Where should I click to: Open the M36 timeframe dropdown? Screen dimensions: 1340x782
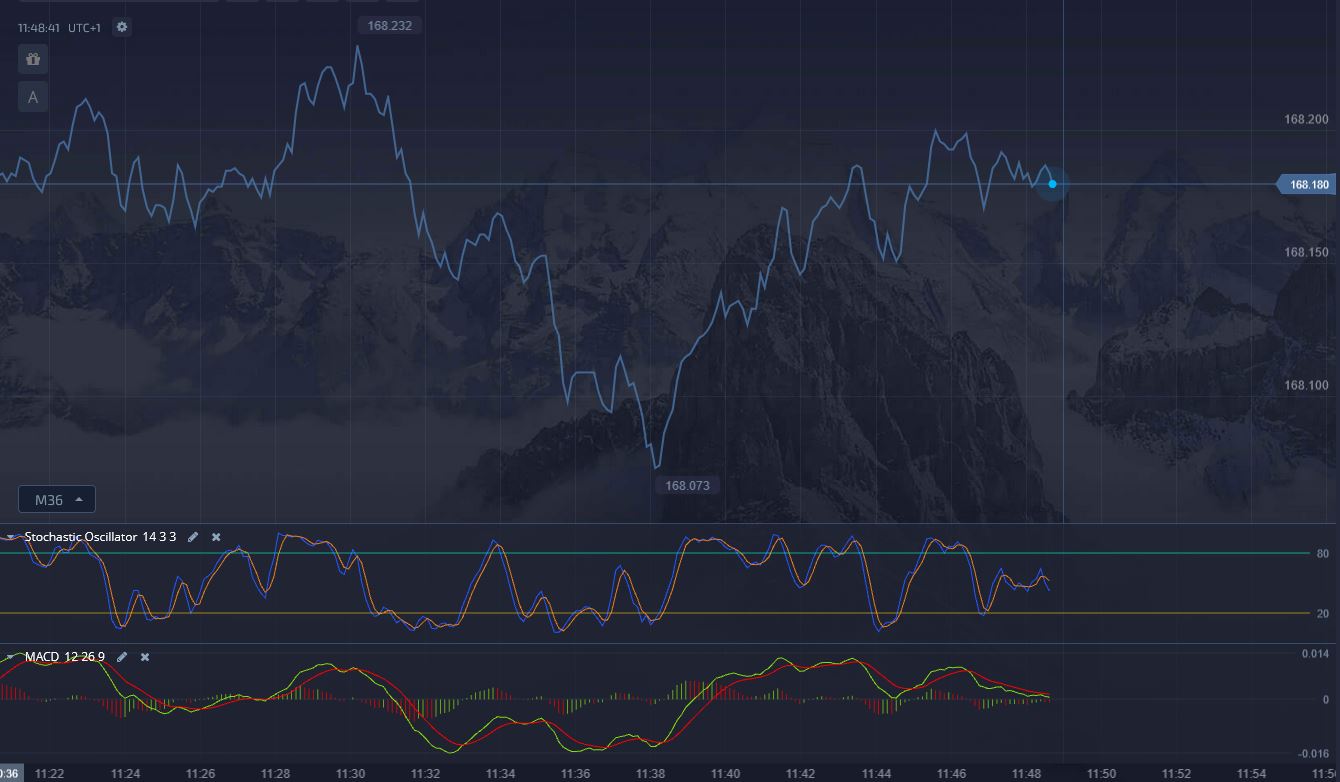click(x=57, y=499)
